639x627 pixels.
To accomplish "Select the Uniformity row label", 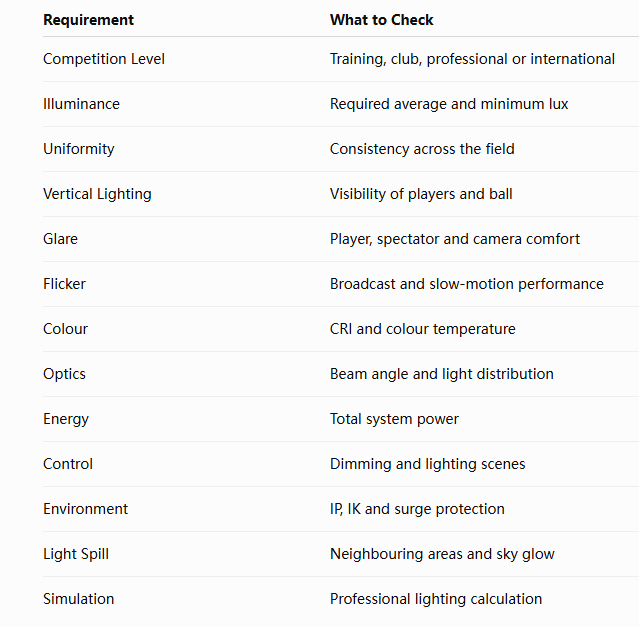I will pos(79,149).
